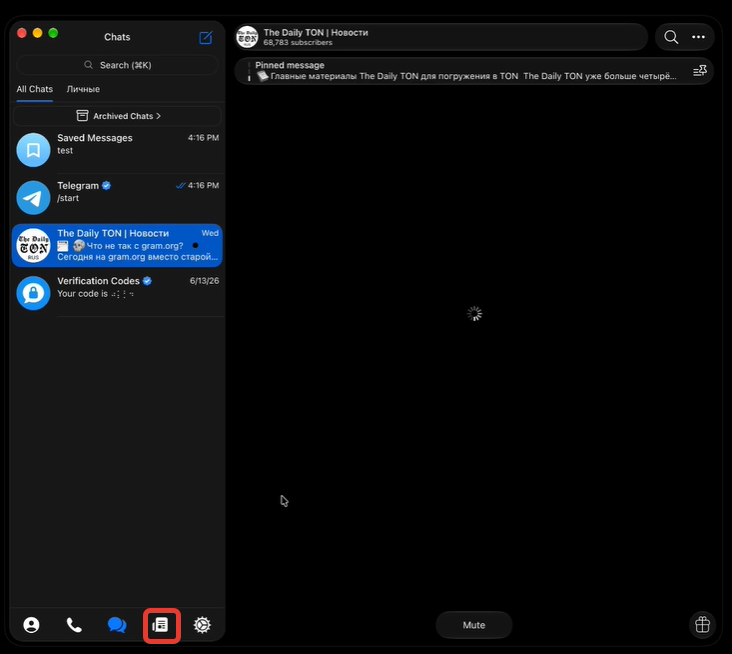Click the 6/13/26 date label
The width and height of the screenshot is (732, 654).
pyautogui.click(x=204, y=281)
